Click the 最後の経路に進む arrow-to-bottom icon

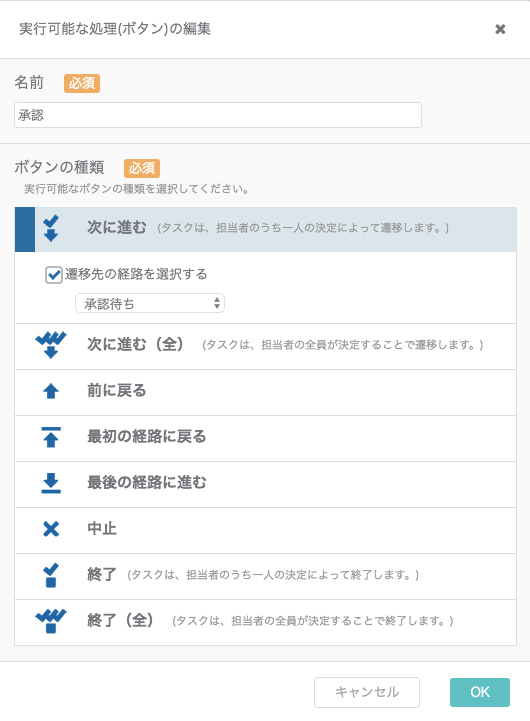(51, 483)
